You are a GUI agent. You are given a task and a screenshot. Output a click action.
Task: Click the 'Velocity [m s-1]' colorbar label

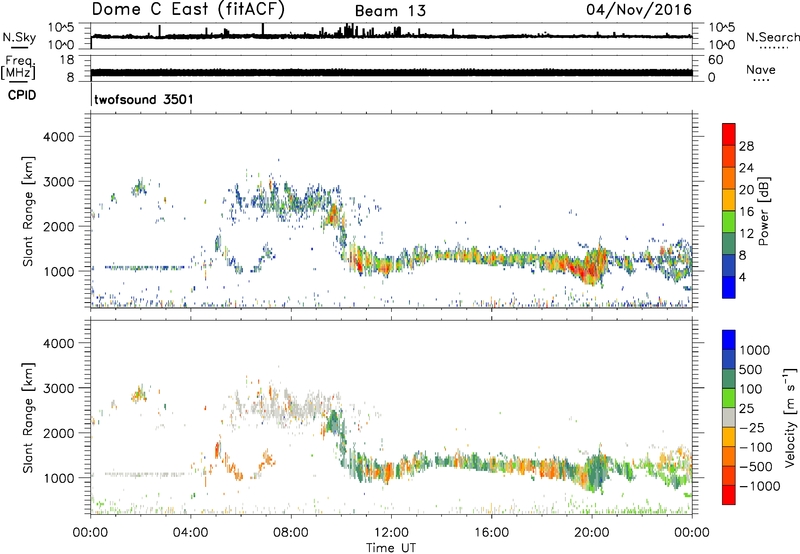(790, 416)
